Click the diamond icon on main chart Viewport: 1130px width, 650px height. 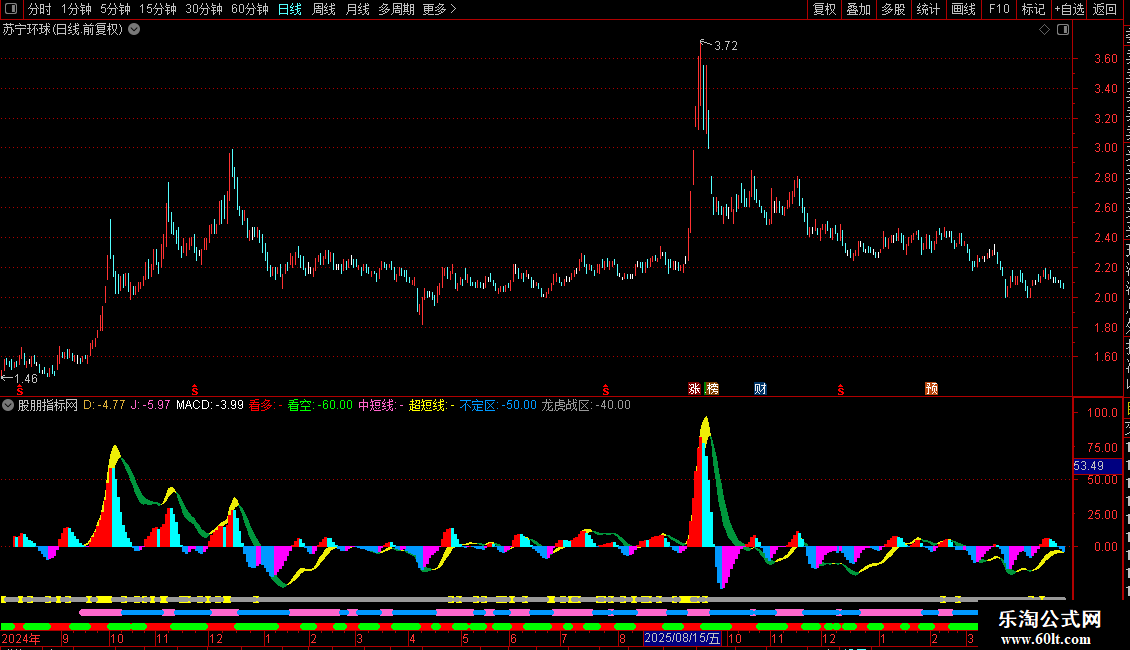pyautogui.click(x=1044, y=30)
